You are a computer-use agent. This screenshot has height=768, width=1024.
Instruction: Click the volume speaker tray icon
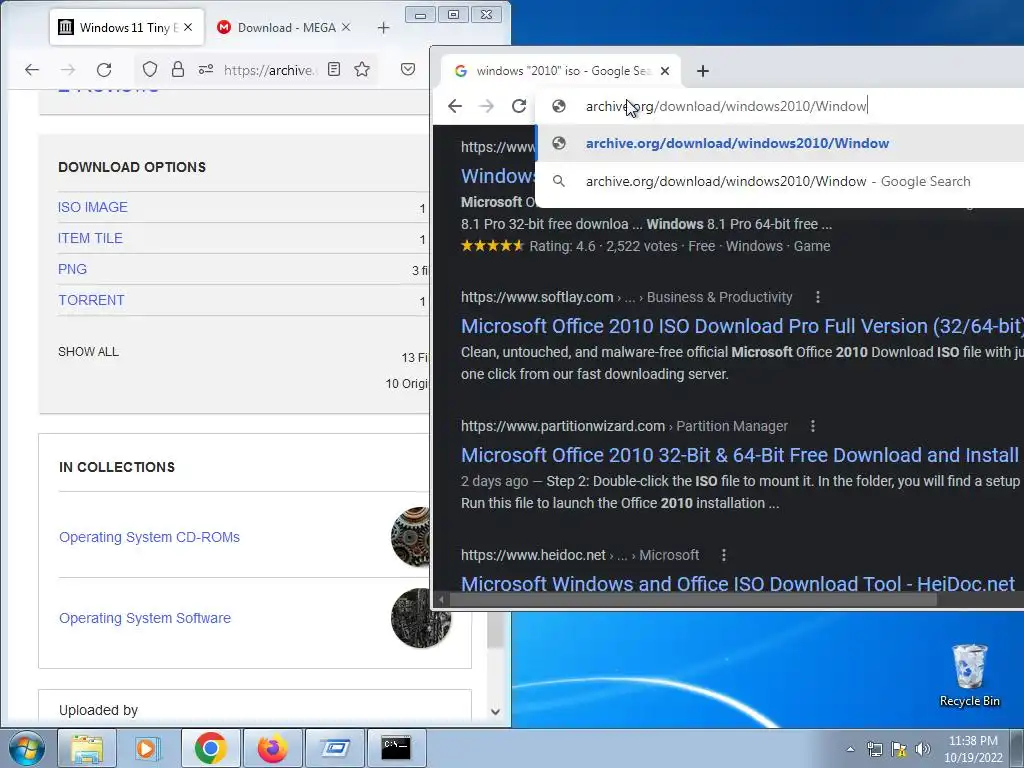(923, 749)
